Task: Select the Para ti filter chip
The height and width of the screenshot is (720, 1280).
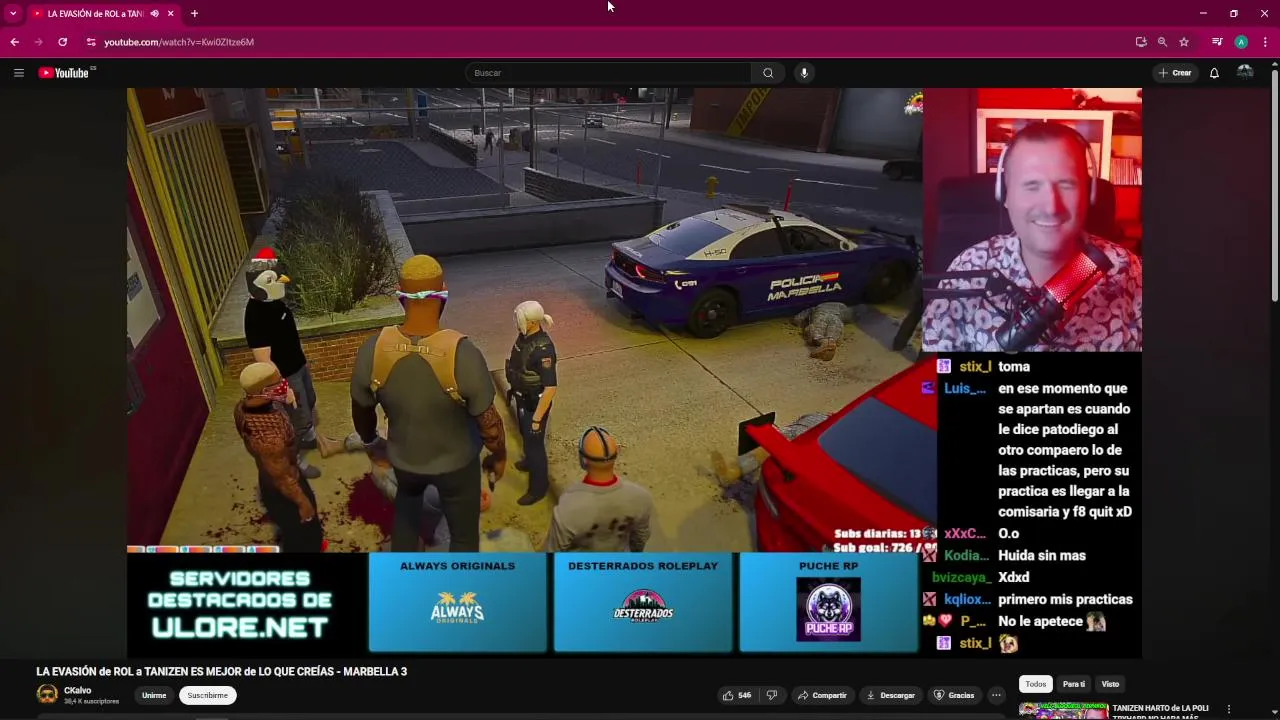Action: pyautogui.click(x=1074, y=684)
